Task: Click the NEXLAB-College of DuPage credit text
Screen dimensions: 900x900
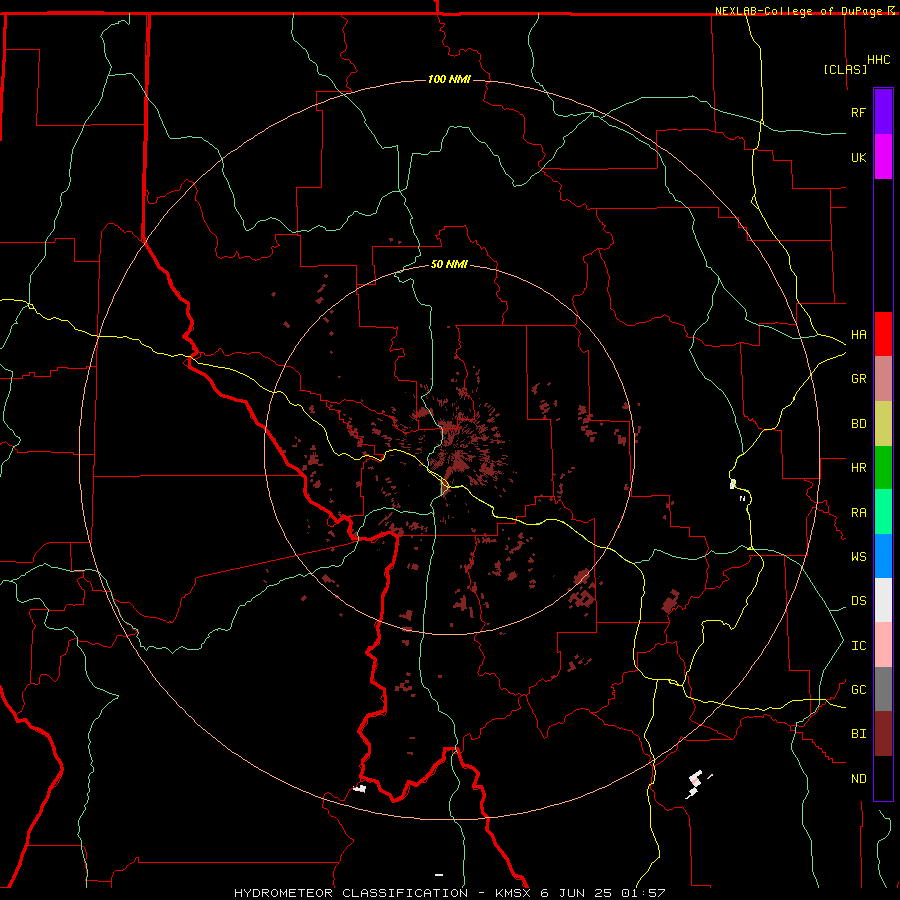Action: tap(800, 11)
